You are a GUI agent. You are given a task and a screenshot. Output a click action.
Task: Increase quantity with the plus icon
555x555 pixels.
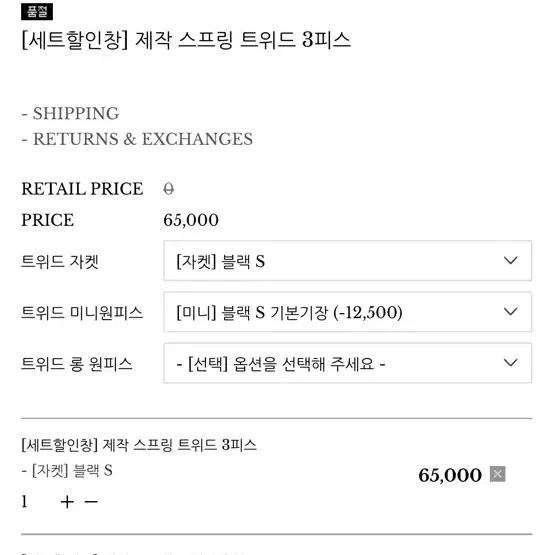(67, 502)
